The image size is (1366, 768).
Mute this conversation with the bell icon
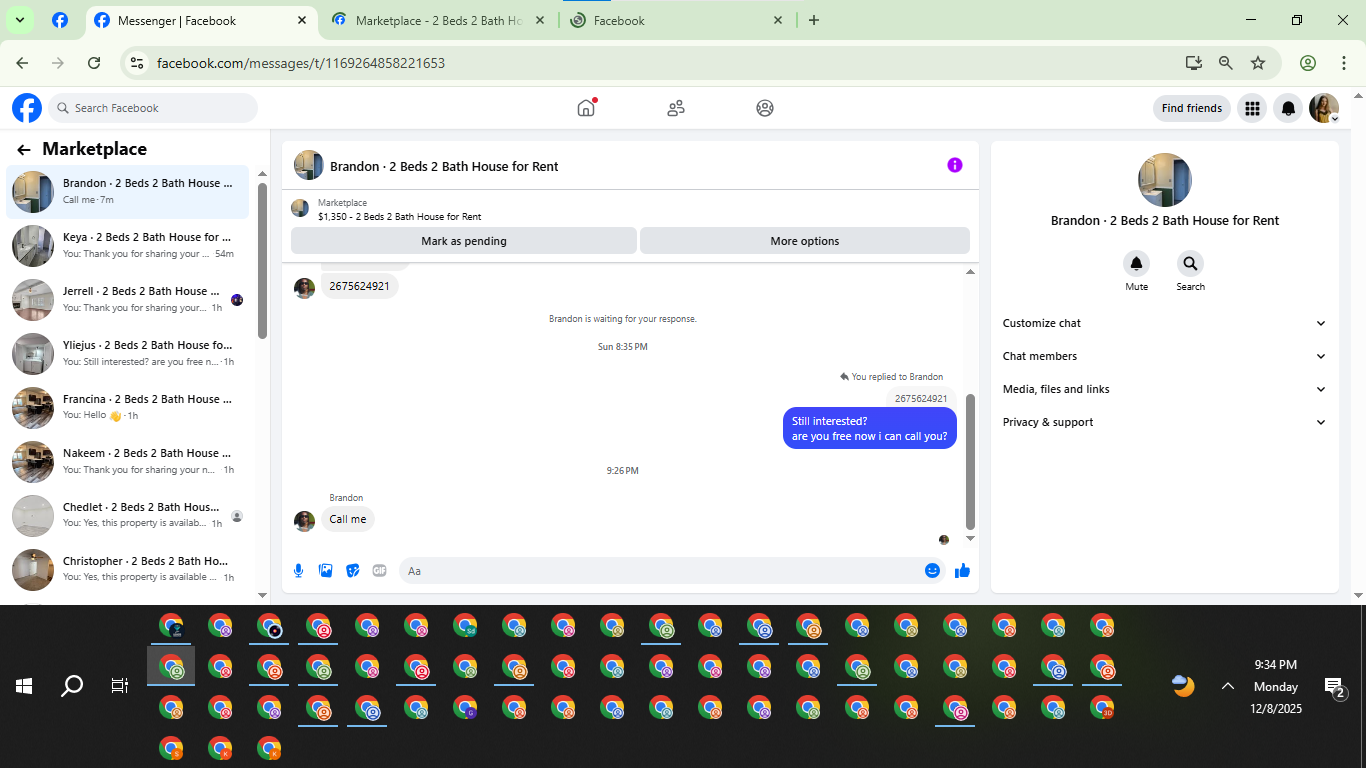tap(1136, 264)
